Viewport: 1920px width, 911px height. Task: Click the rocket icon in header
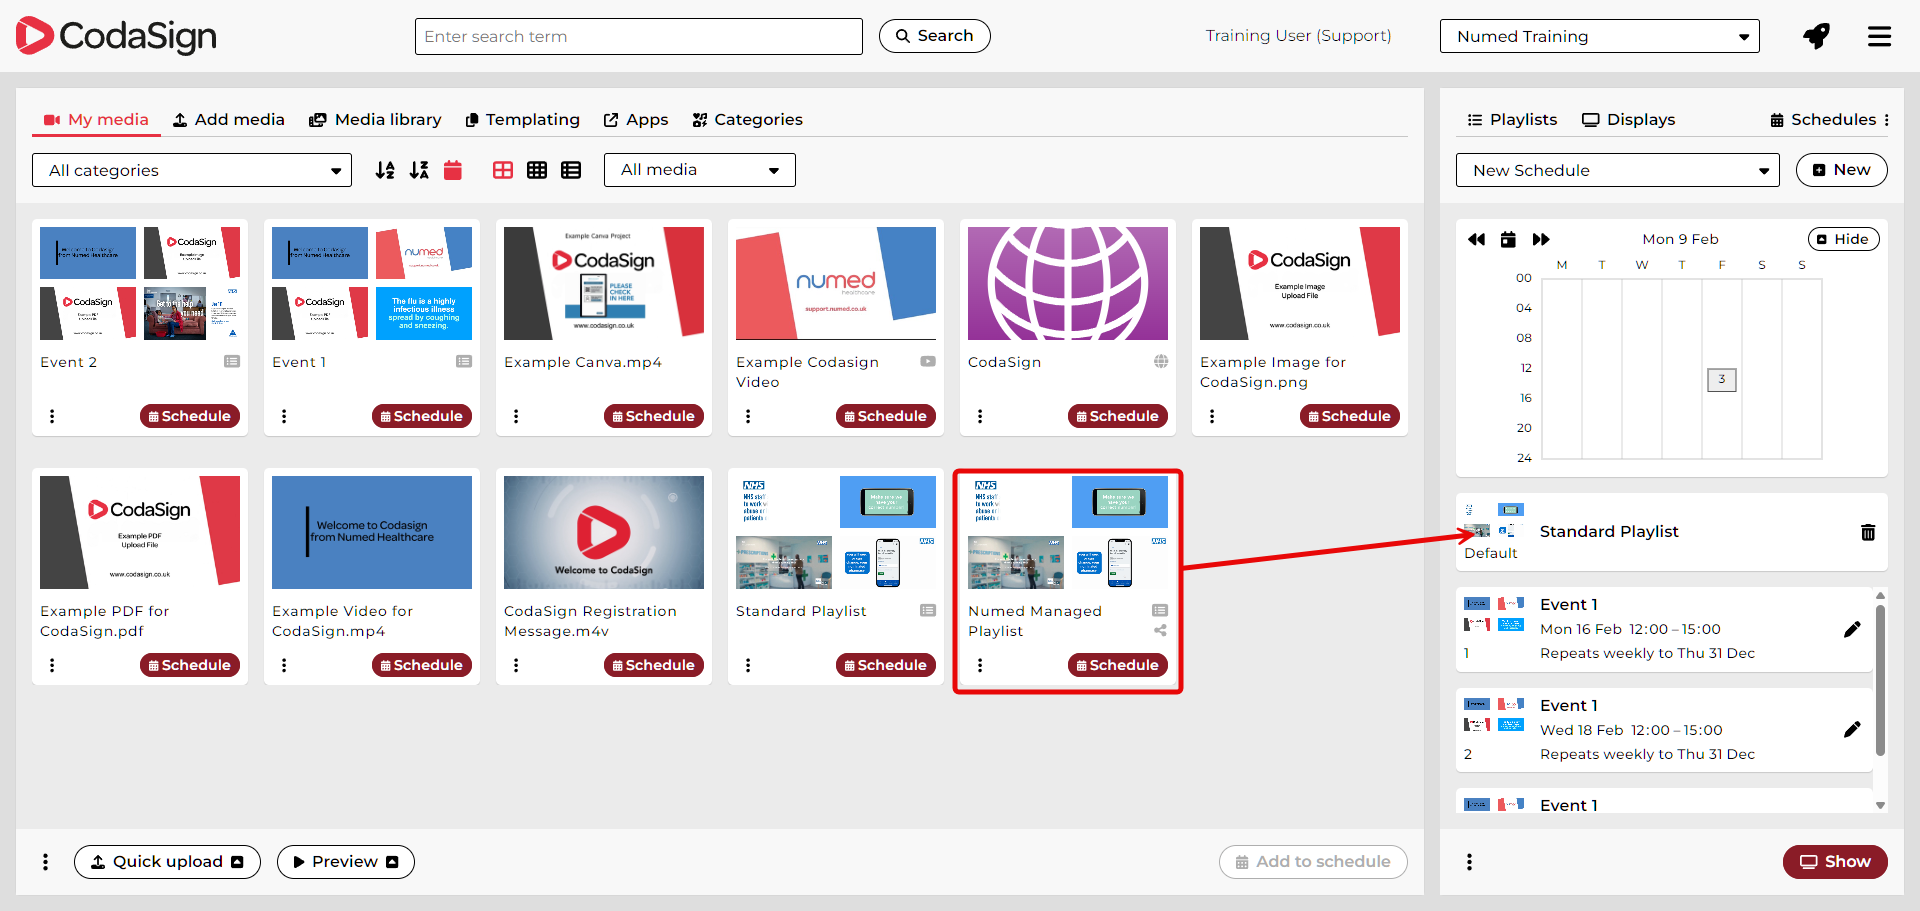pos(1816,36)
